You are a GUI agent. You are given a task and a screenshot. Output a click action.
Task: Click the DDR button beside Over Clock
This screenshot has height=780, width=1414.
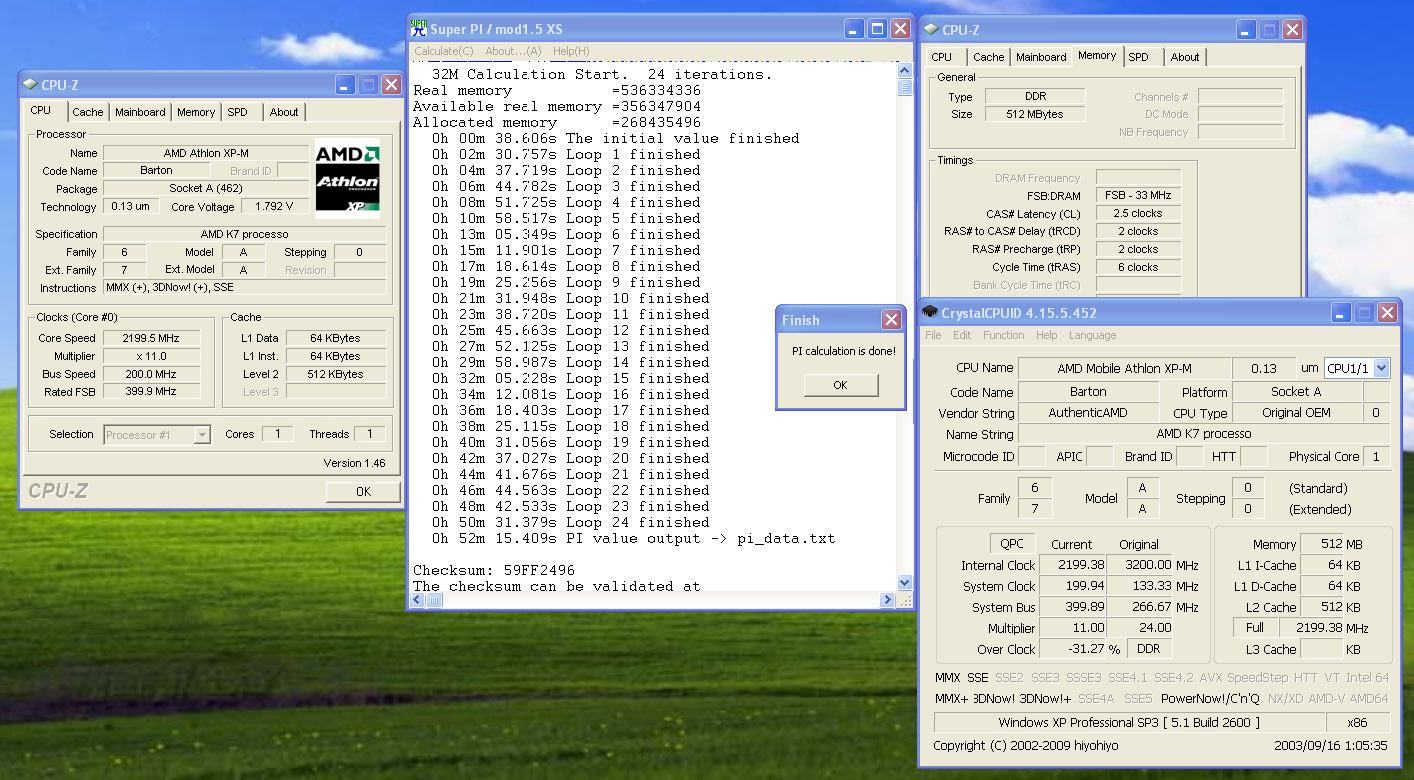pos(1148,649)
